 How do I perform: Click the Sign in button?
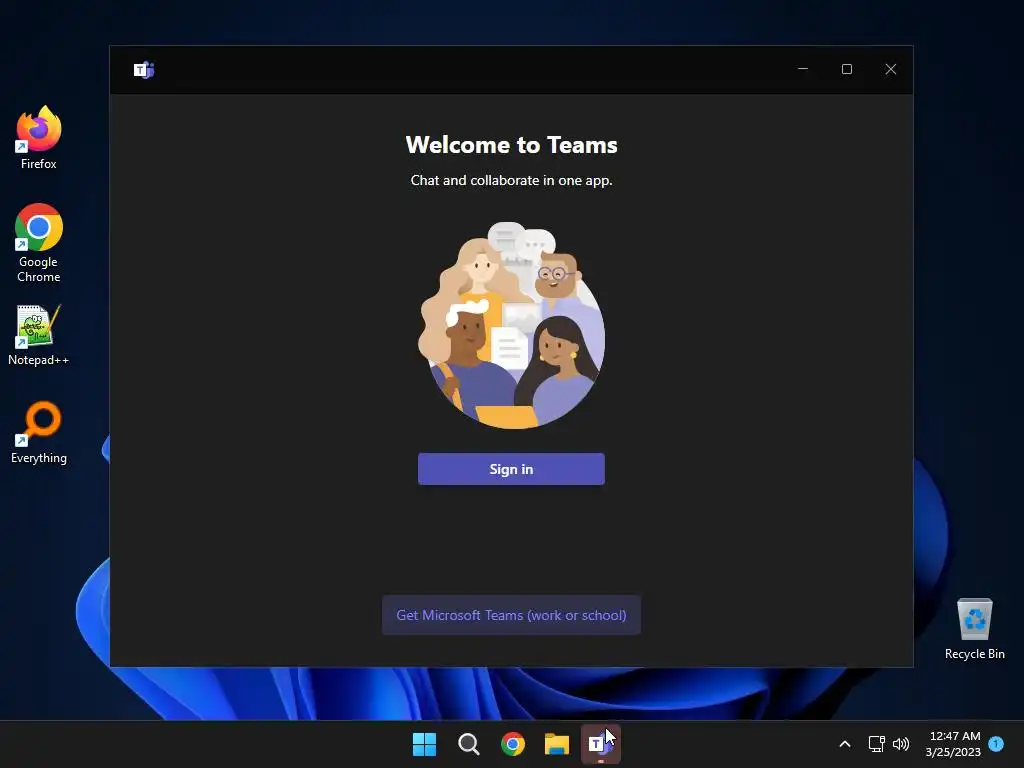tap(511, 469)
